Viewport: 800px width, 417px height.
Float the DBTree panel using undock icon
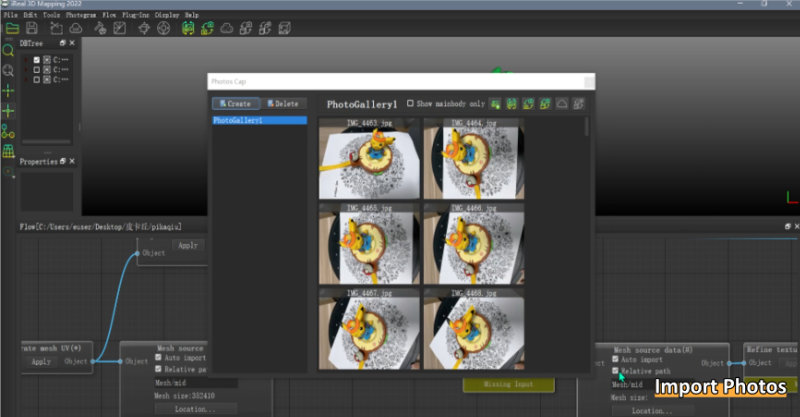point(62,43)
